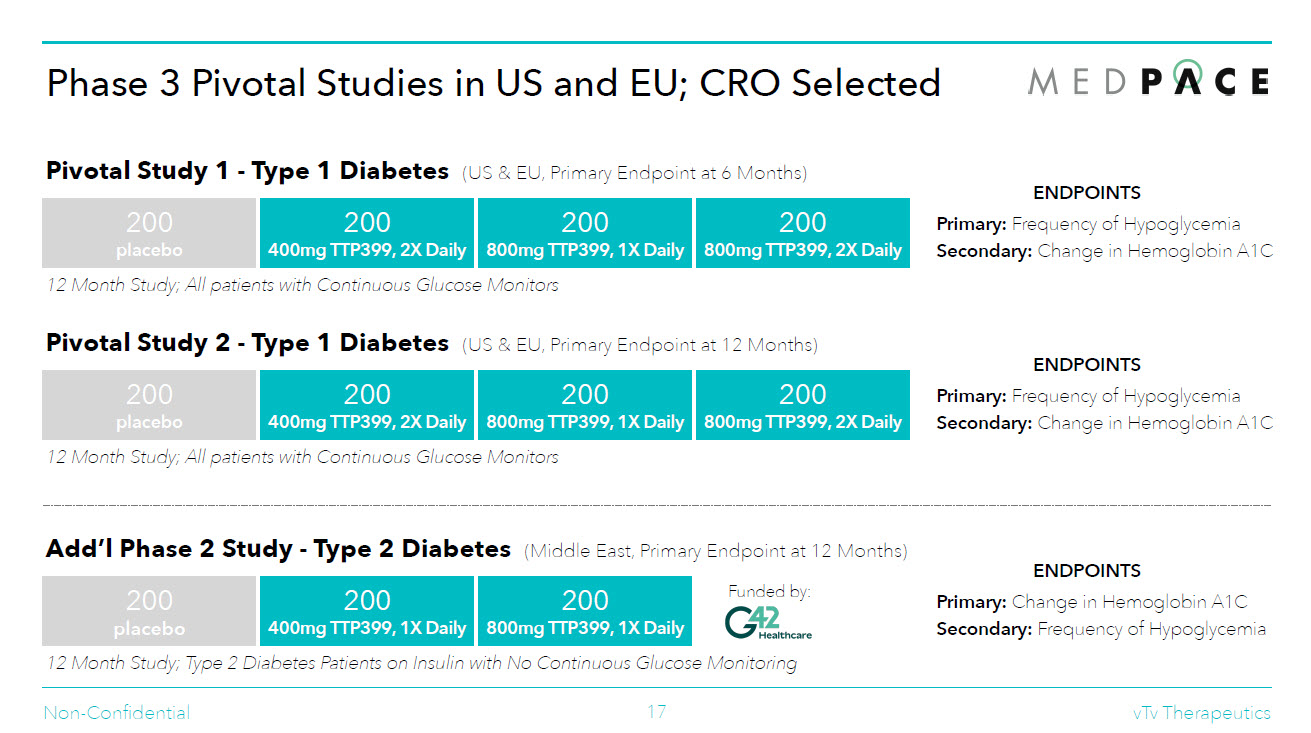The image size is (1311, 733).
Task: Click the Pivotal Study 1 - Type 1 Diabetes heading
Action: click(x=247, y=171)
